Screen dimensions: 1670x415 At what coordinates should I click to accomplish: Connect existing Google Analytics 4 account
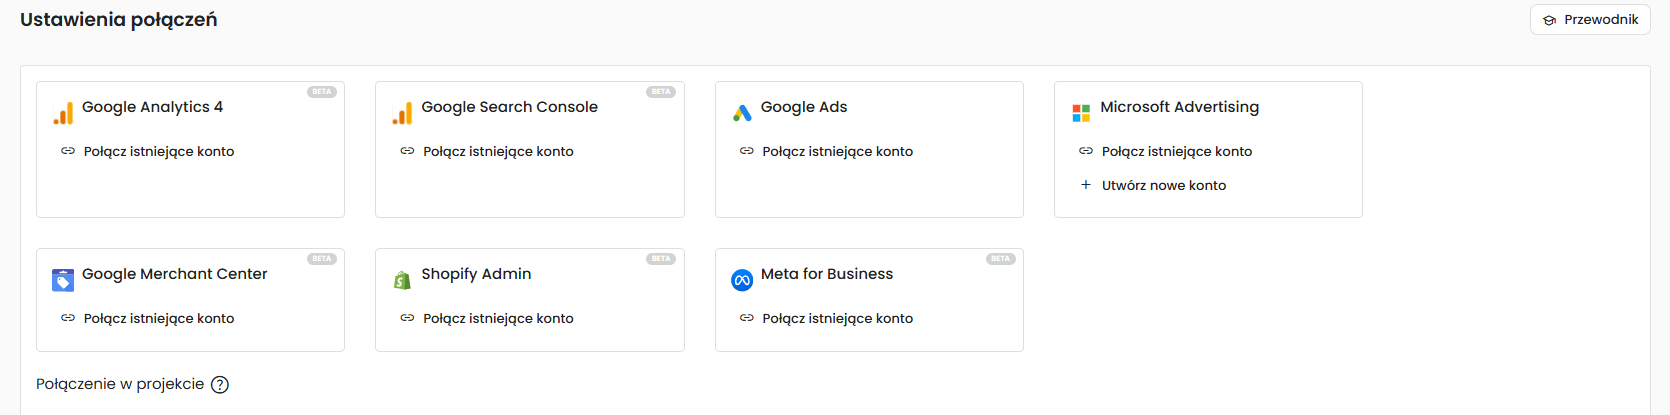[158, 152]
